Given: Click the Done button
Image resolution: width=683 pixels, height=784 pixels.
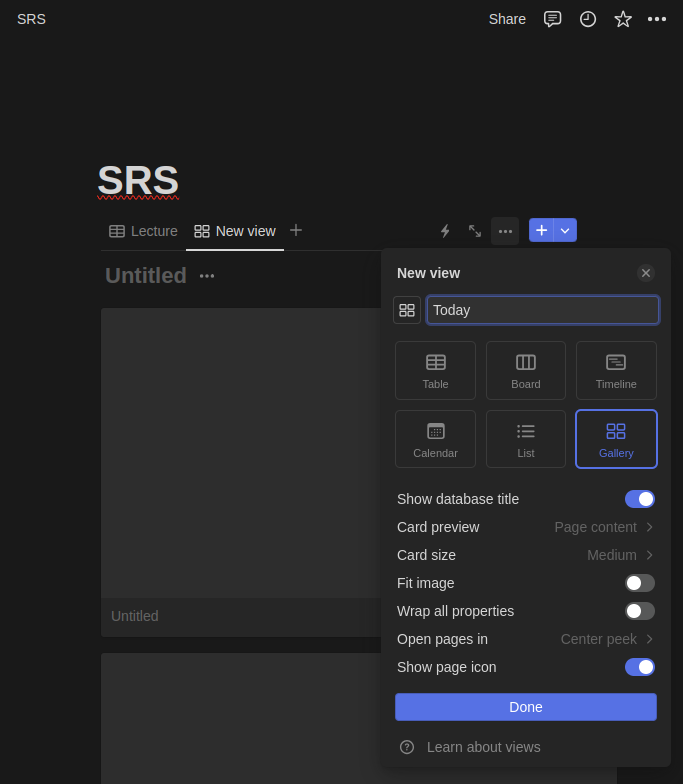Looking at the screenshot, I should tap(526, 707).
